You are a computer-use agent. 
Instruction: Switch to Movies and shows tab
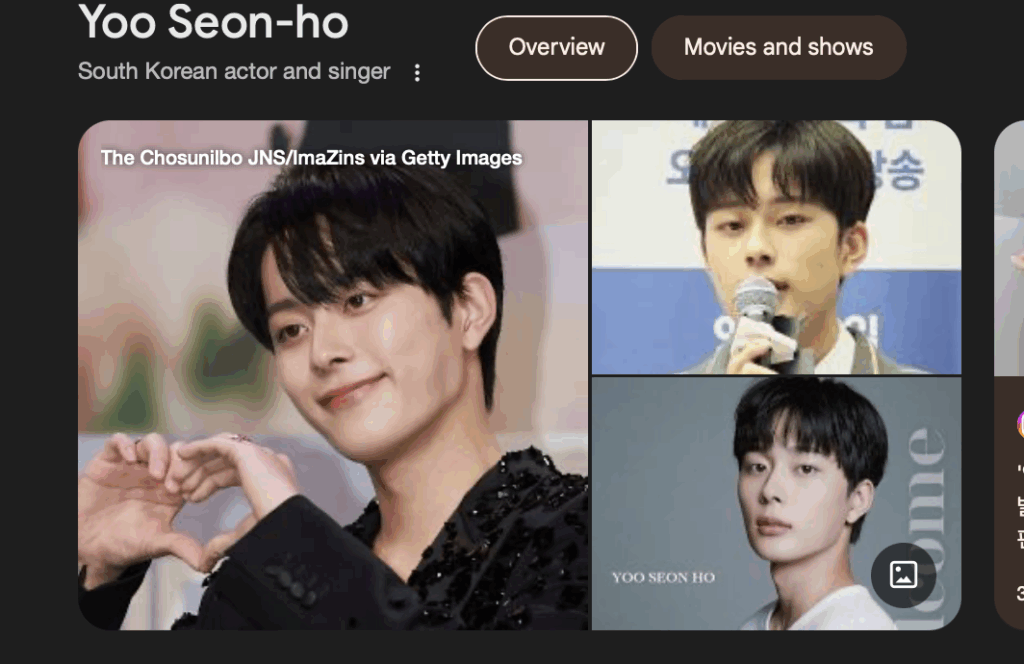778,48
